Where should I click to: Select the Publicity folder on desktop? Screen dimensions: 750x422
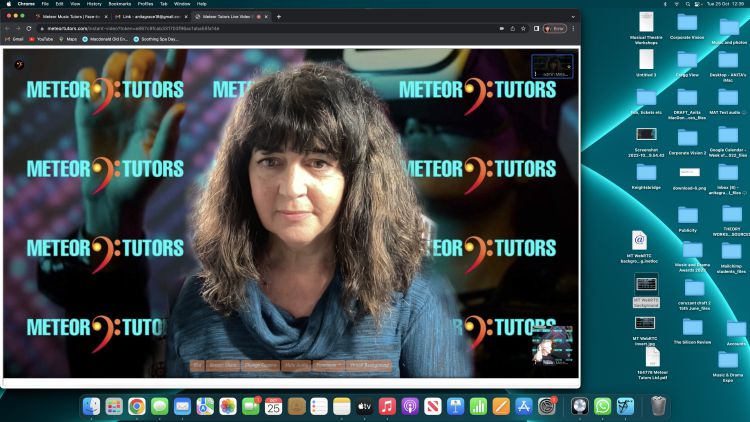click(x=687, y=219)
